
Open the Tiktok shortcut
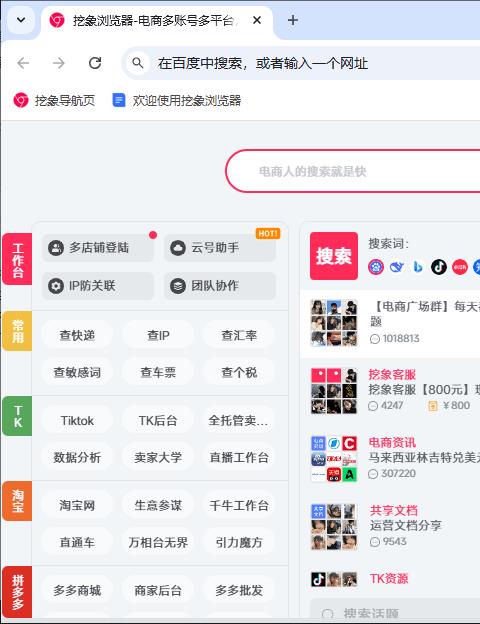[x=77, y=420]
